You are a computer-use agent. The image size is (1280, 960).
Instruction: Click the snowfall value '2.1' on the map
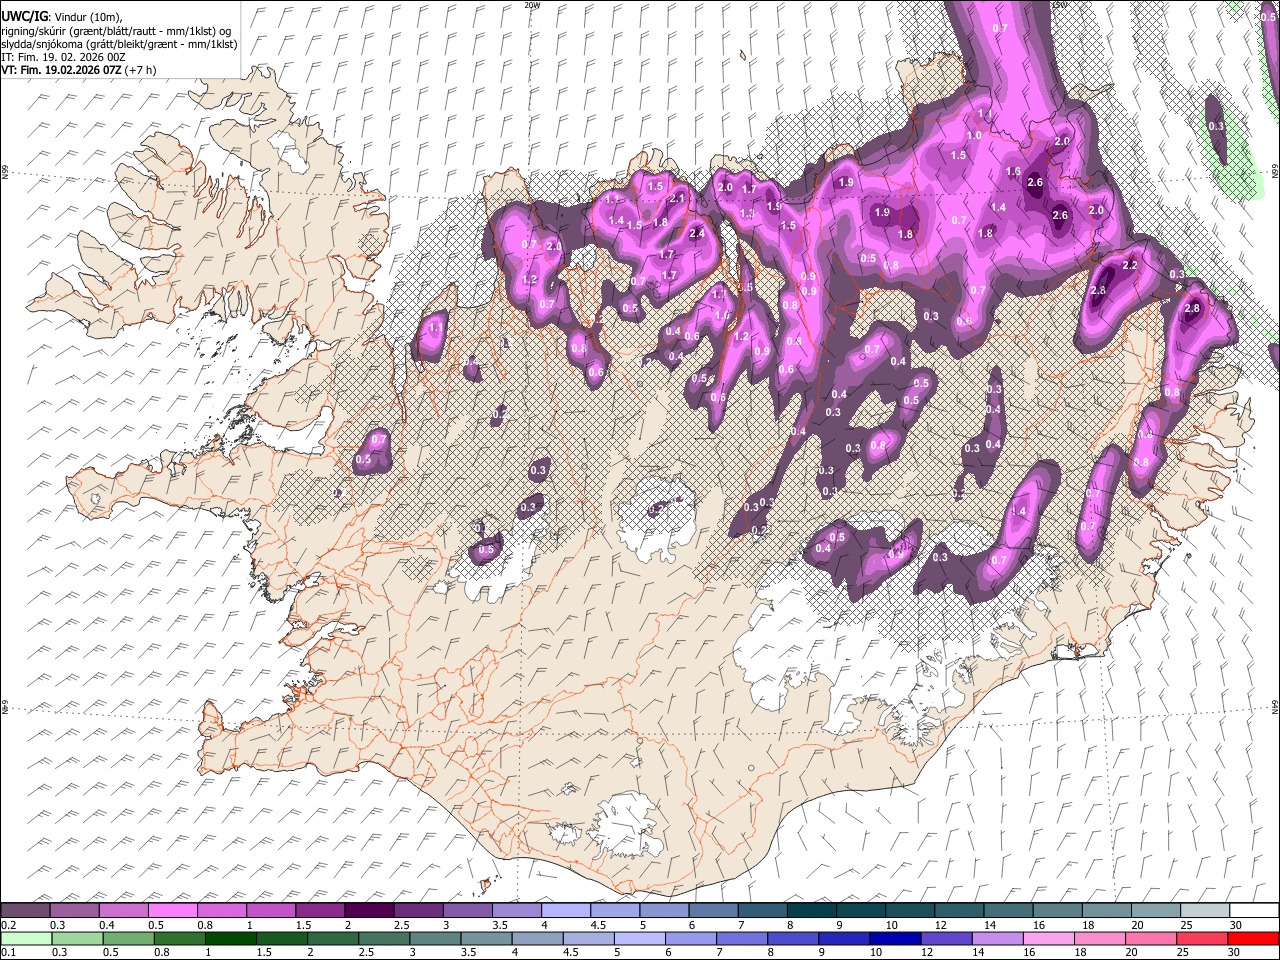677,199
